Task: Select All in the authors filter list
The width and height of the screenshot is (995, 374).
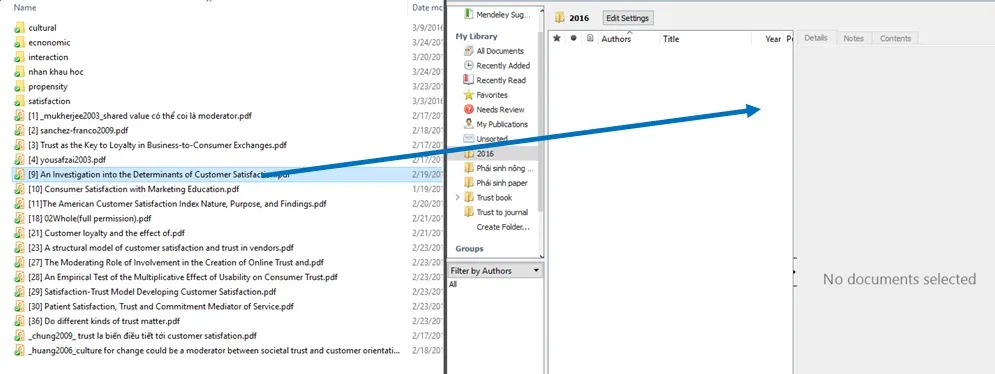Action: click(x=453, y=284)
